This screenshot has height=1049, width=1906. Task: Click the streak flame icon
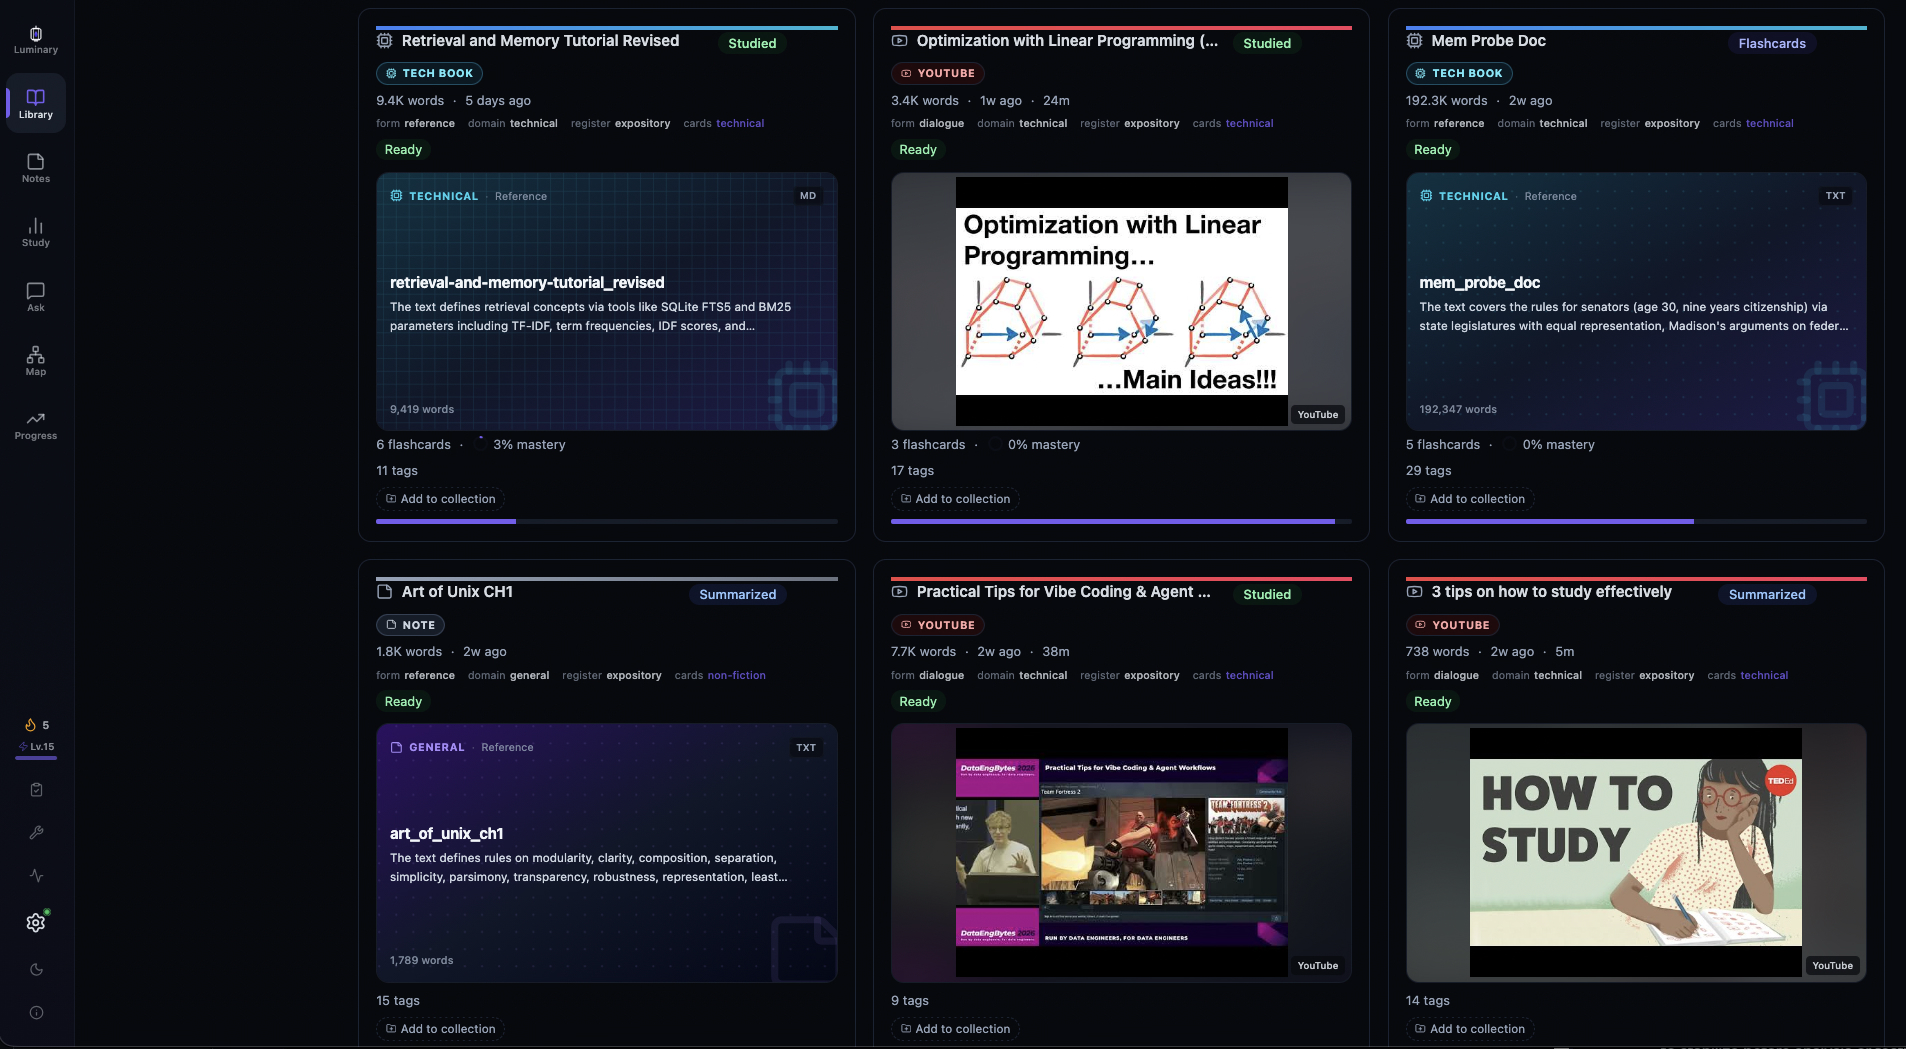30,725
